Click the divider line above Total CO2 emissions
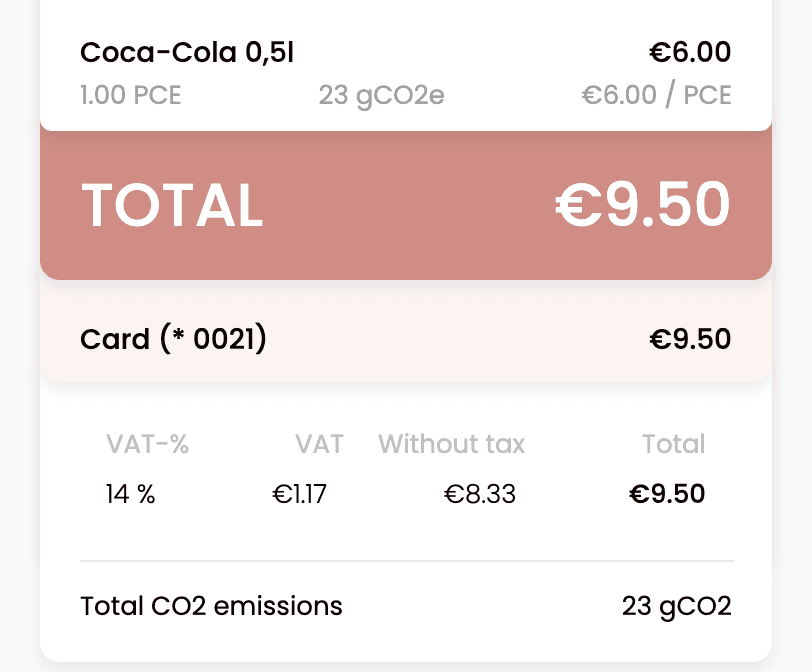Image resolution: width=812 pixels, height=672 pixels. click(406, 561)
